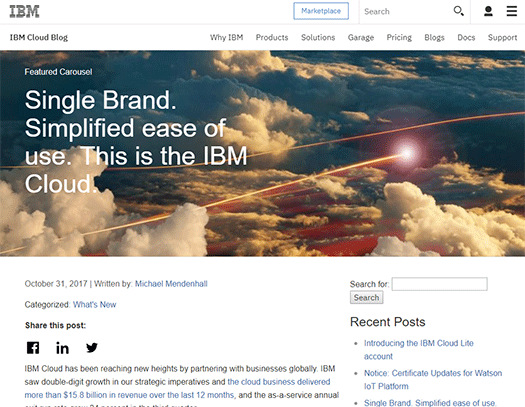Open 'Introducing the IBM Cloud Lite account' post
525x407 pixels.
tap(419, 350)
